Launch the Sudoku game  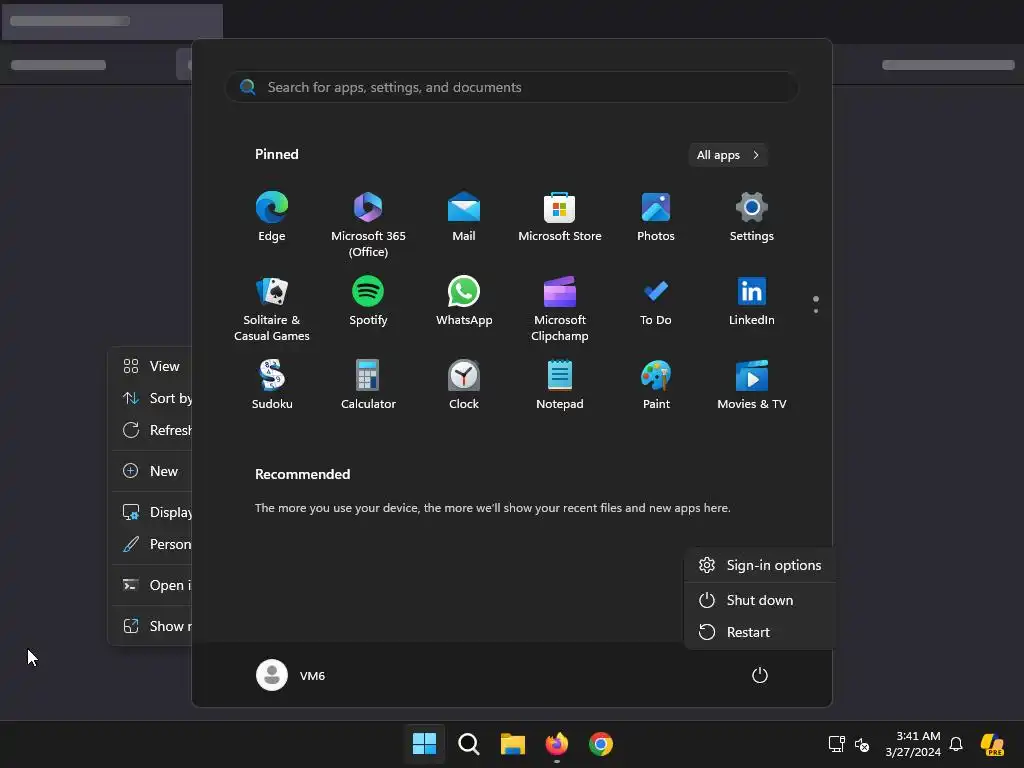click(272, 385)
